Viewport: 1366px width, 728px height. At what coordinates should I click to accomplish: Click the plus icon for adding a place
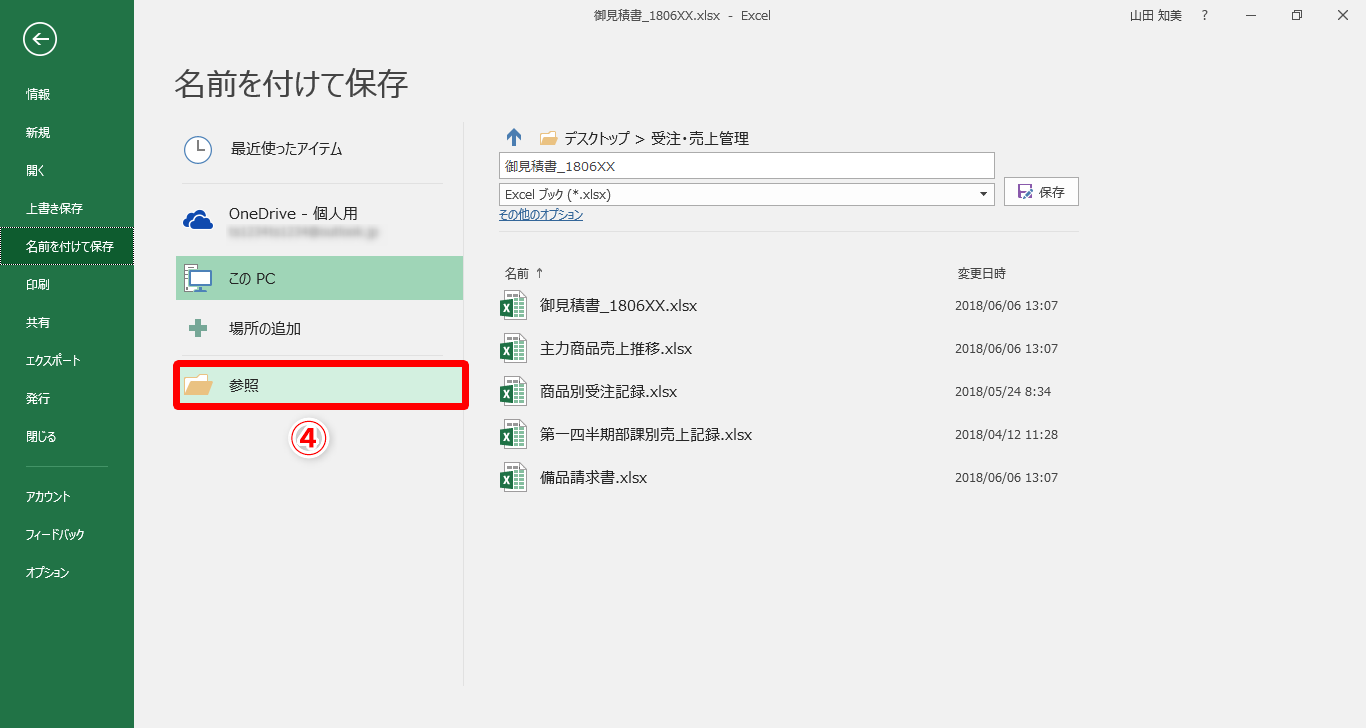click(198, 328)
